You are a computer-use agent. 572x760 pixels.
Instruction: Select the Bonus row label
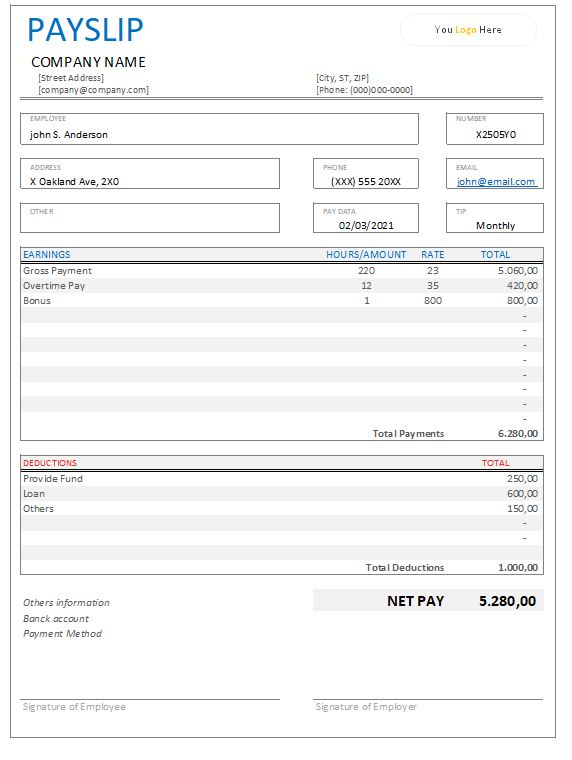click(37, 301)
